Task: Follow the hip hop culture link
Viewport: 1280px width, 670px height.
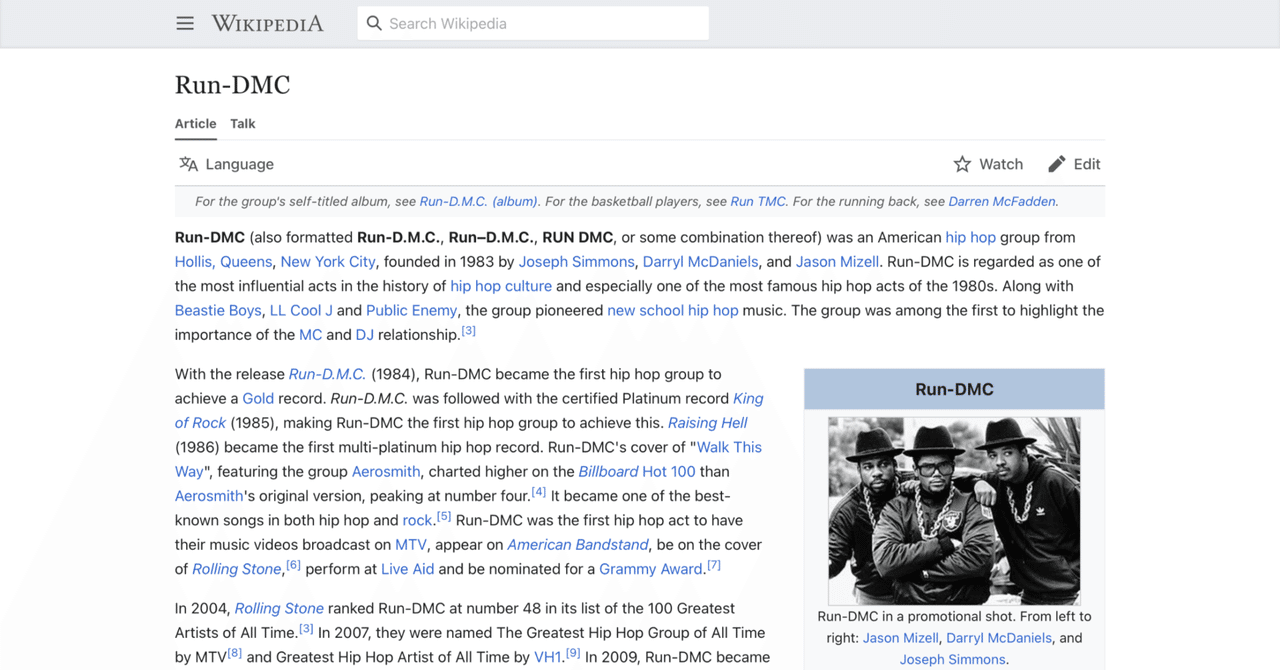Action: (501, 286)
